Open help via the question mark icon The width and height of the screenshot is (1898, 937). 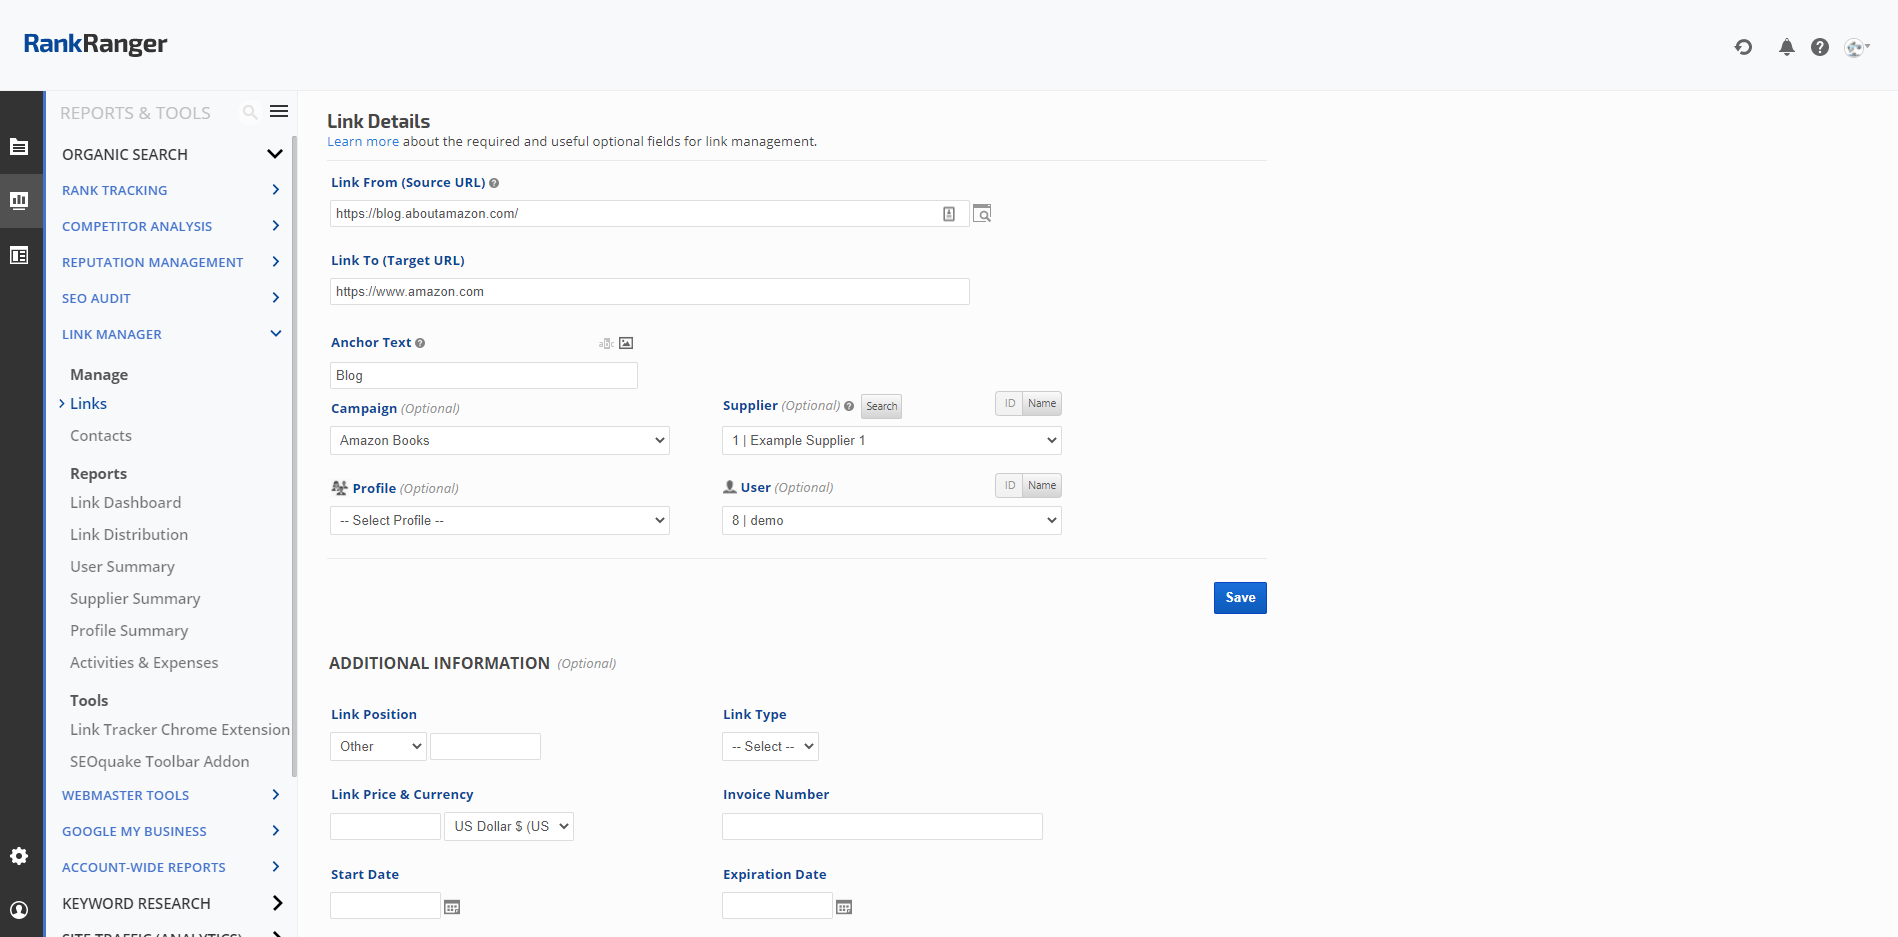click(1820, 47)
